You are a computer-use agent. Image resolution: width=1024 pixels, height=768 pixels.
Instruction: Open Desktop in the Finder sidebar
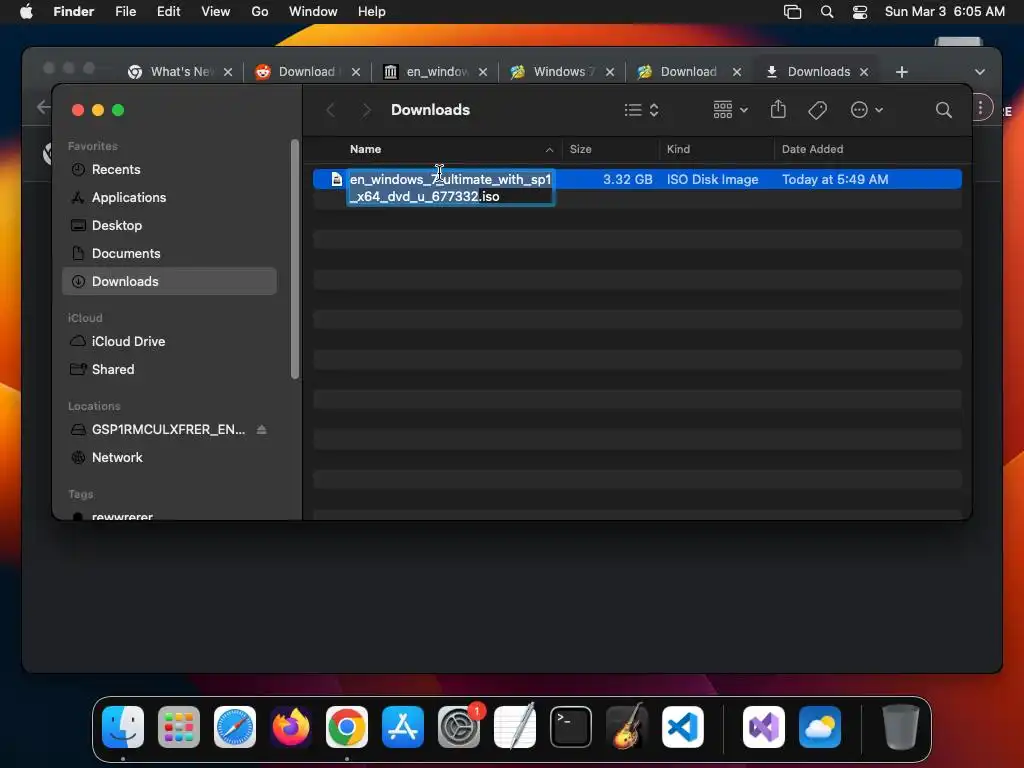tap(117, 225)
